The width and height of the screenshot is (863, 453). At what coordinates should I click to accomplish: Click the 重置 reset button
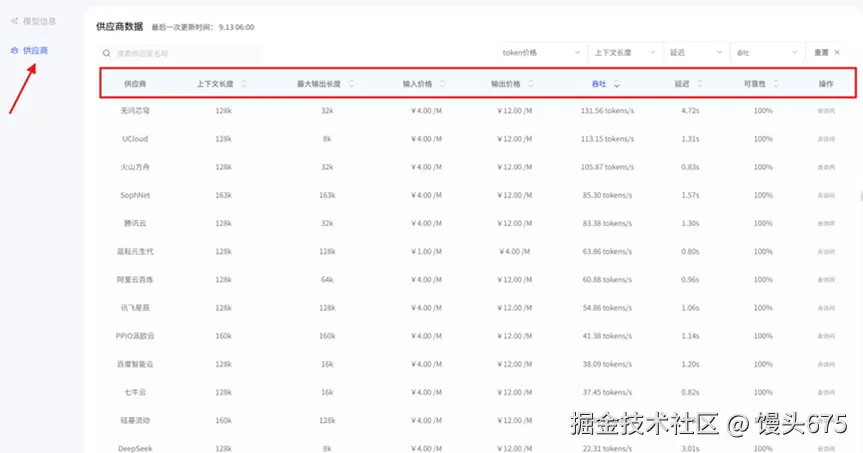coord(827,53)
